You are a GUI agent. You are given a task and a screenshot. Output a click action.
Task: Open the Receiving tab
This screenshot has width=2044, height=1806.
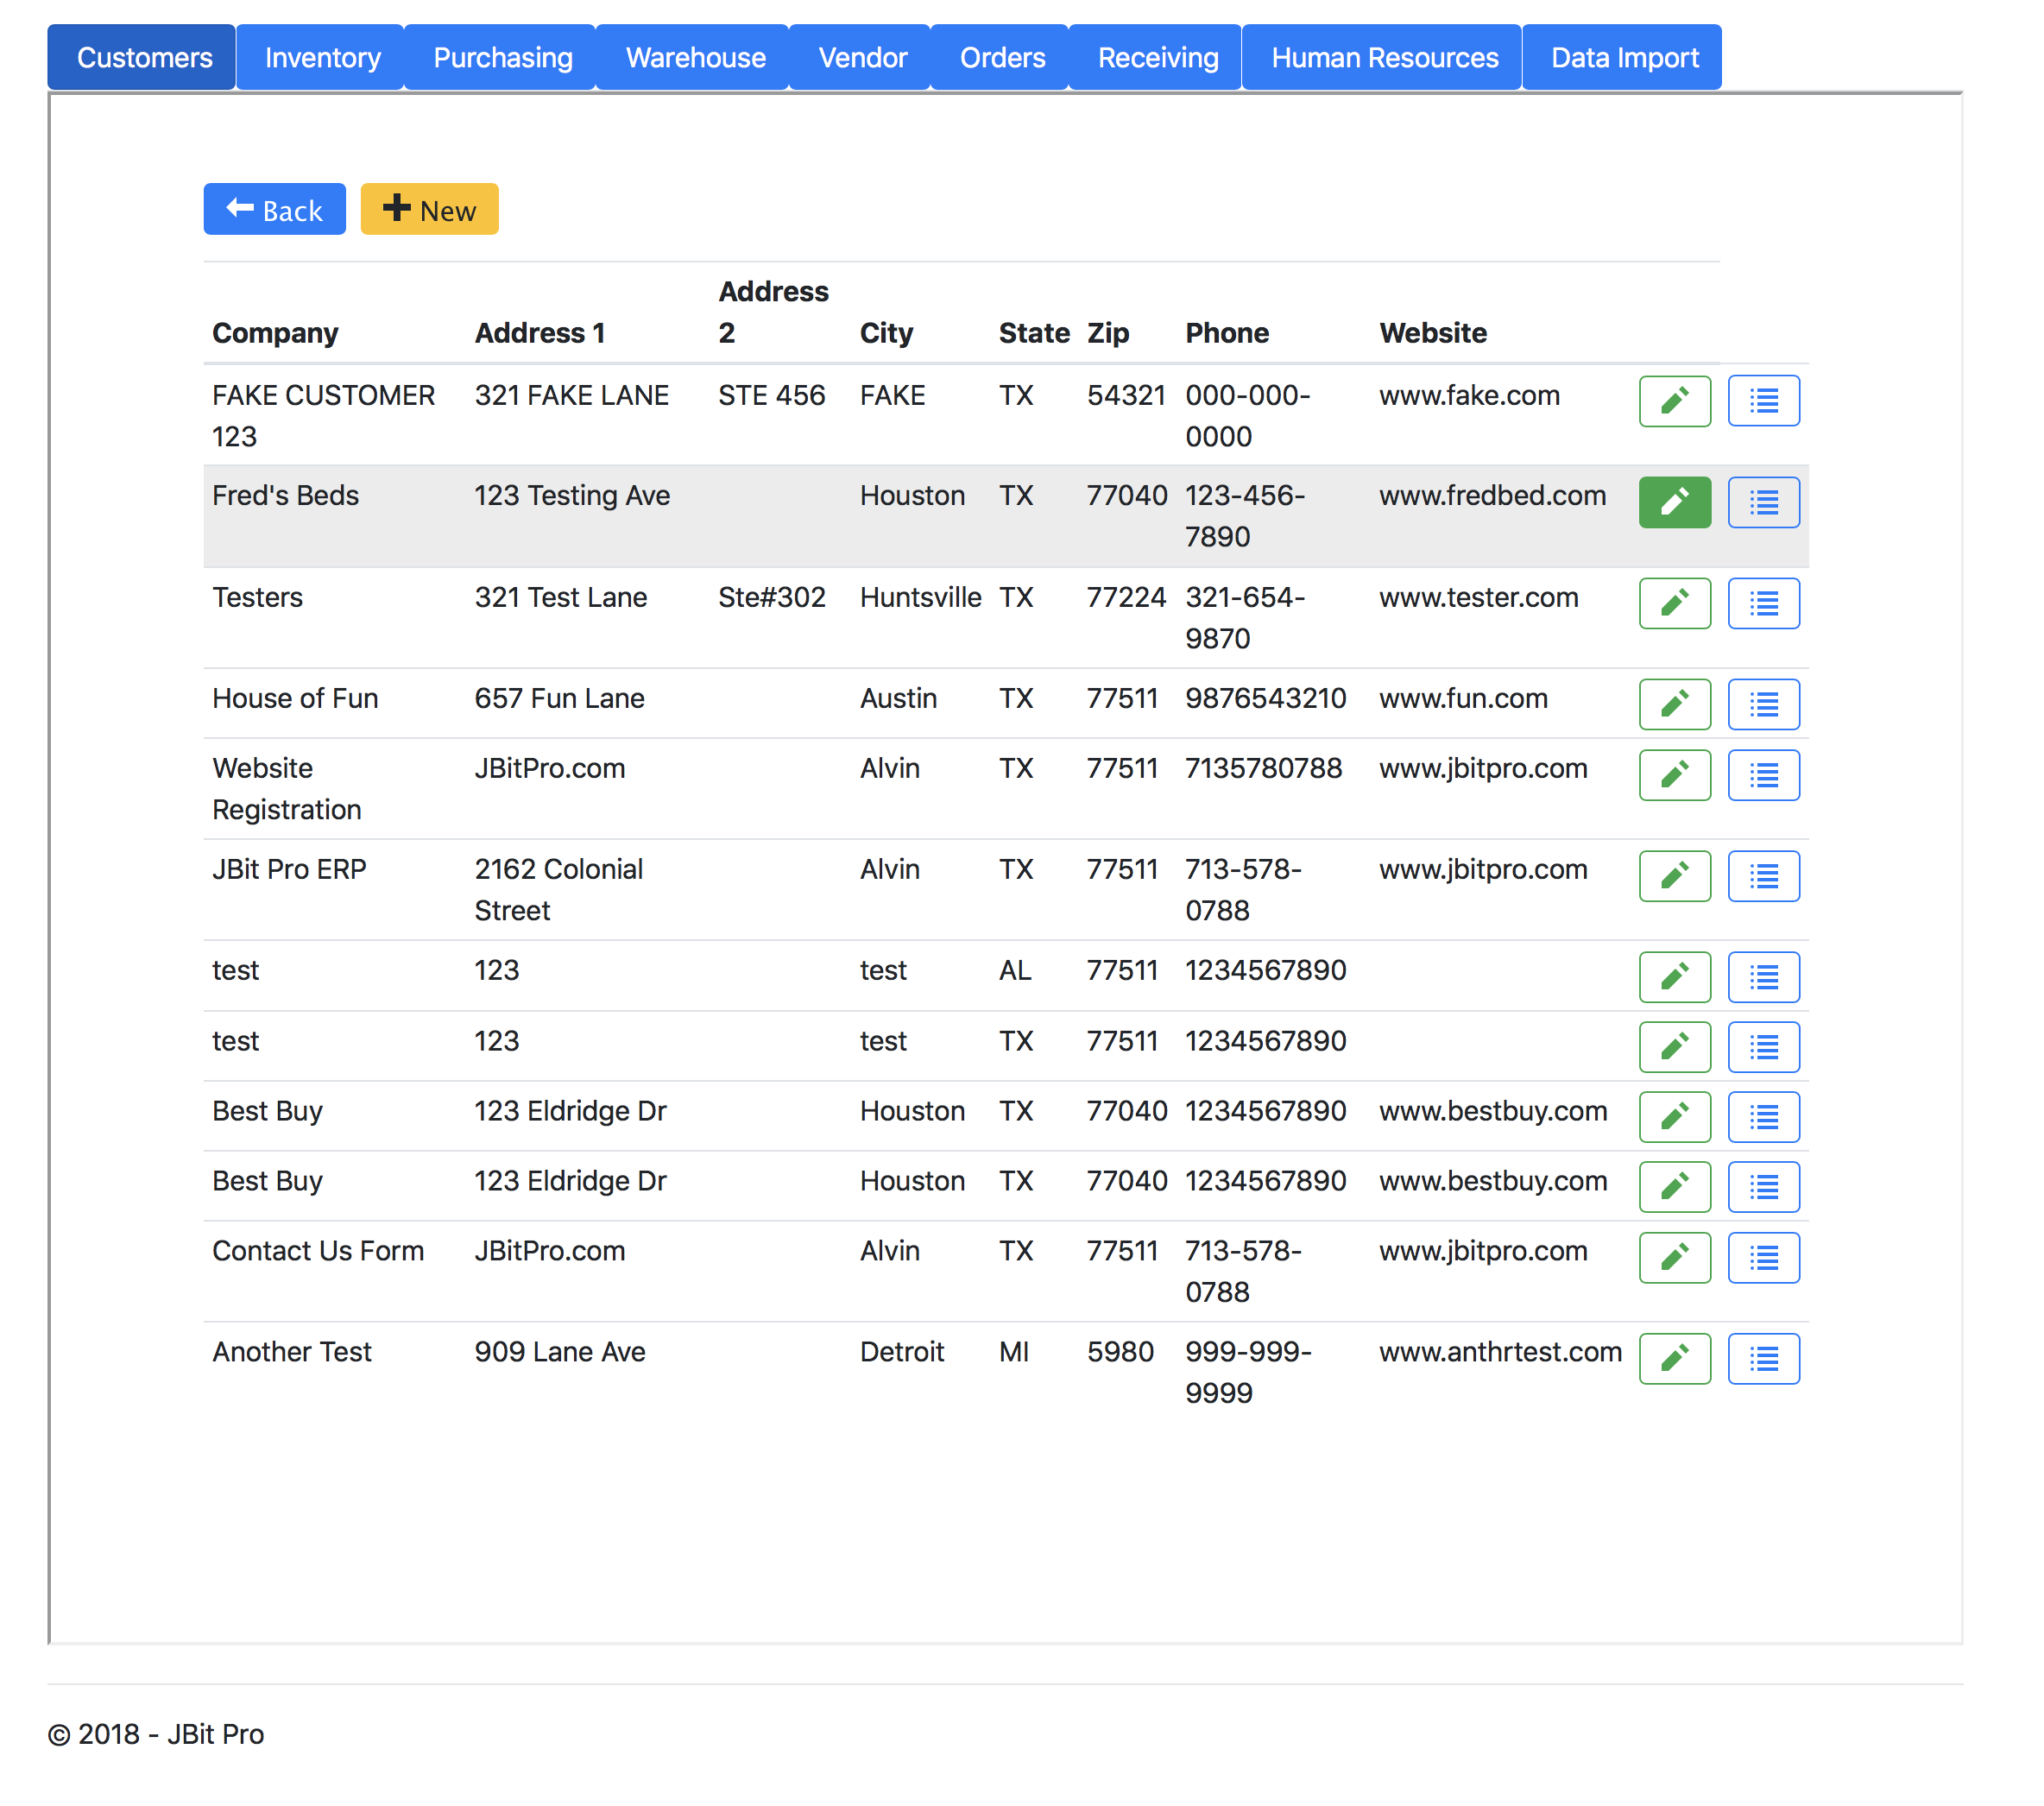click(x=1157, y=58)
